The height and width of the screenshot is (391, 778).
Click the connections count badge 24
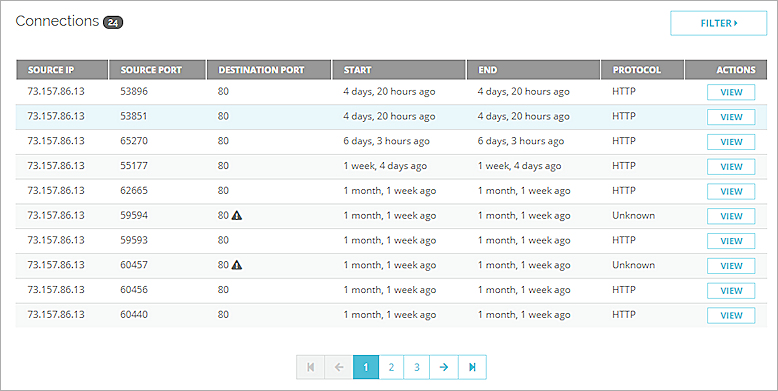pos(113,22)
